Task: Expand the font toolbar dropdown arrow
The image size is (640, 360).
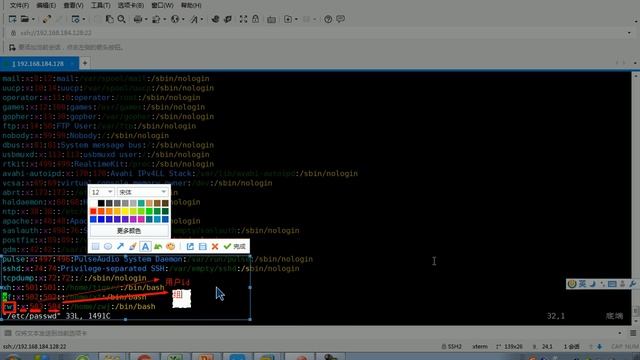Action: [x=202, y=19]
